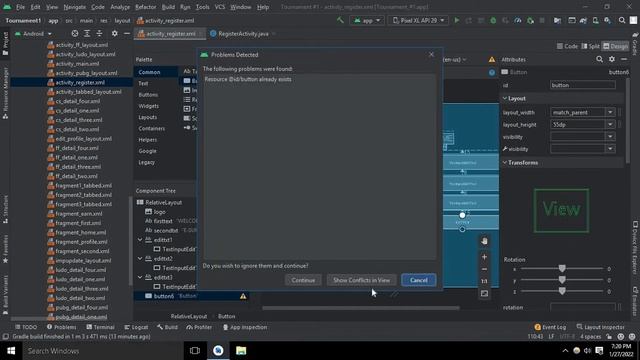The width and height of the screenshot is (640, 360).
Task: Select the Buttons palette category
Action: (148, 95)
